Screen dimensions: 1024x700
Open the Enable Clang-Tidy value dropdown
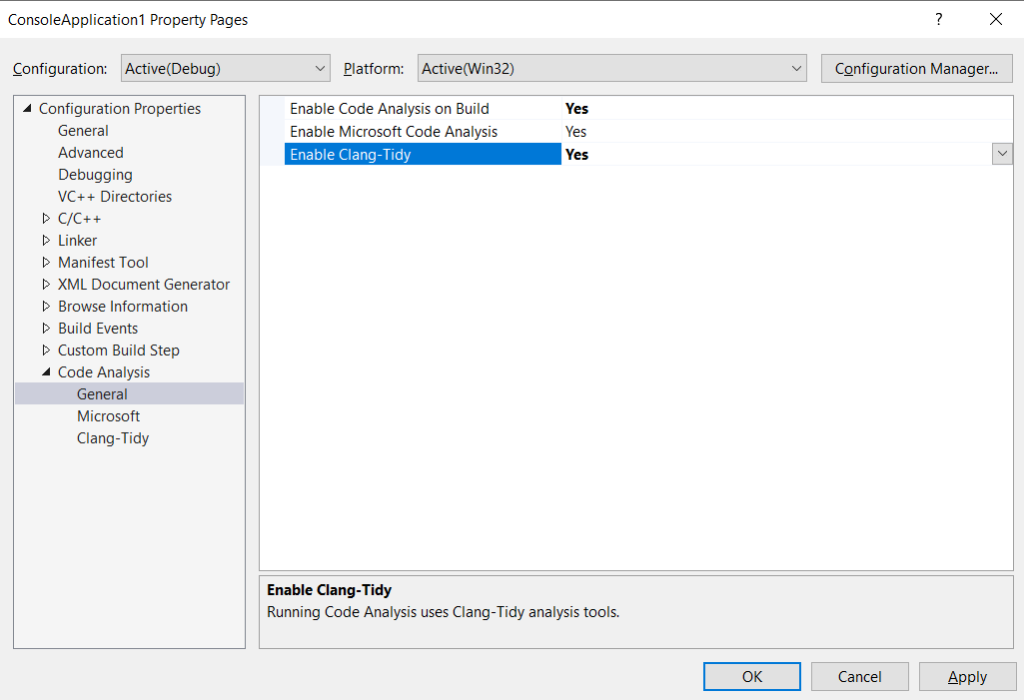[1001, 154]
